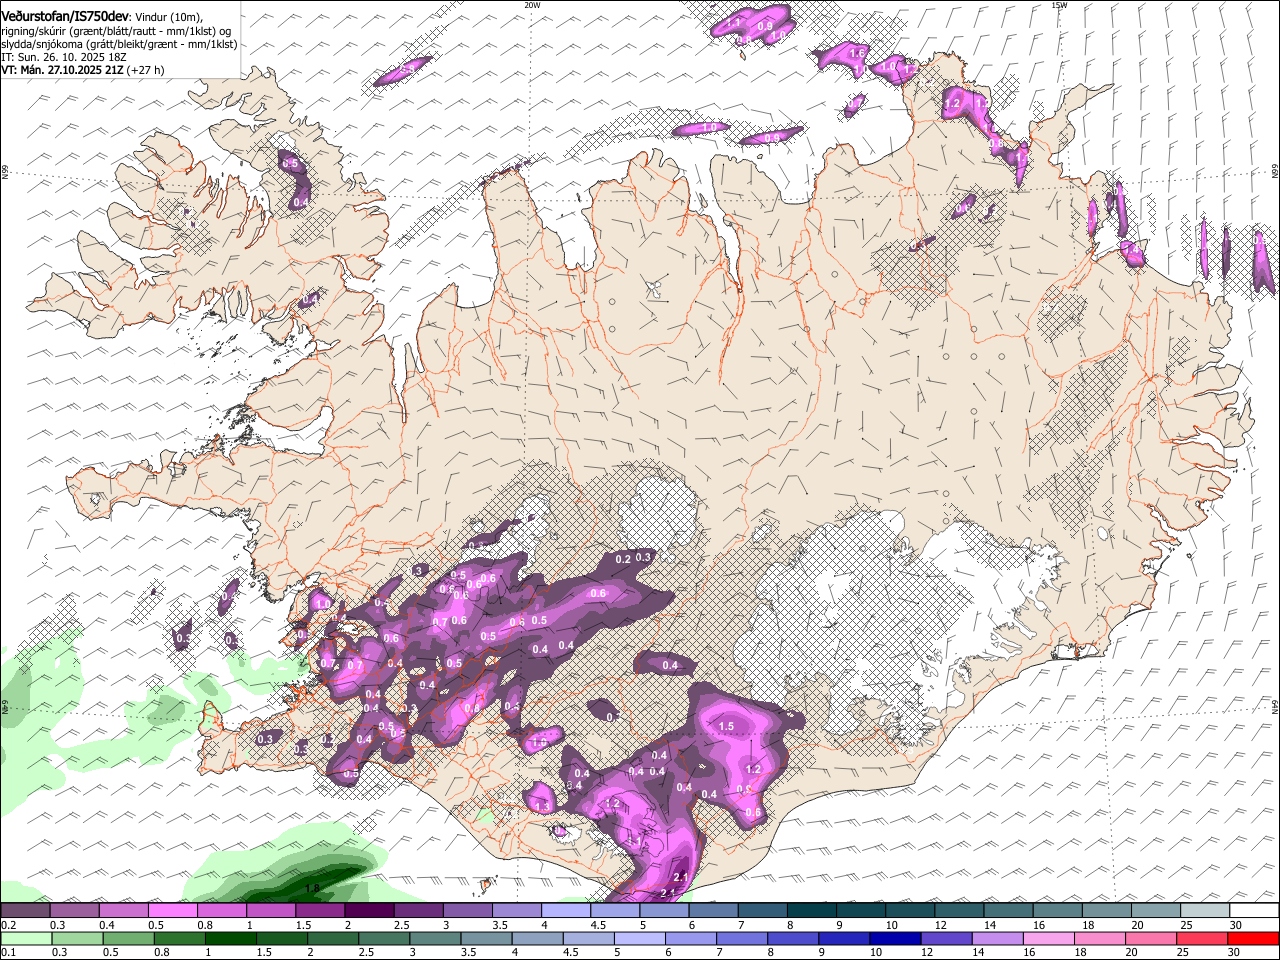Click the 4.5 label on the upper scale
1280x960 pixels.
pos(597,925)
